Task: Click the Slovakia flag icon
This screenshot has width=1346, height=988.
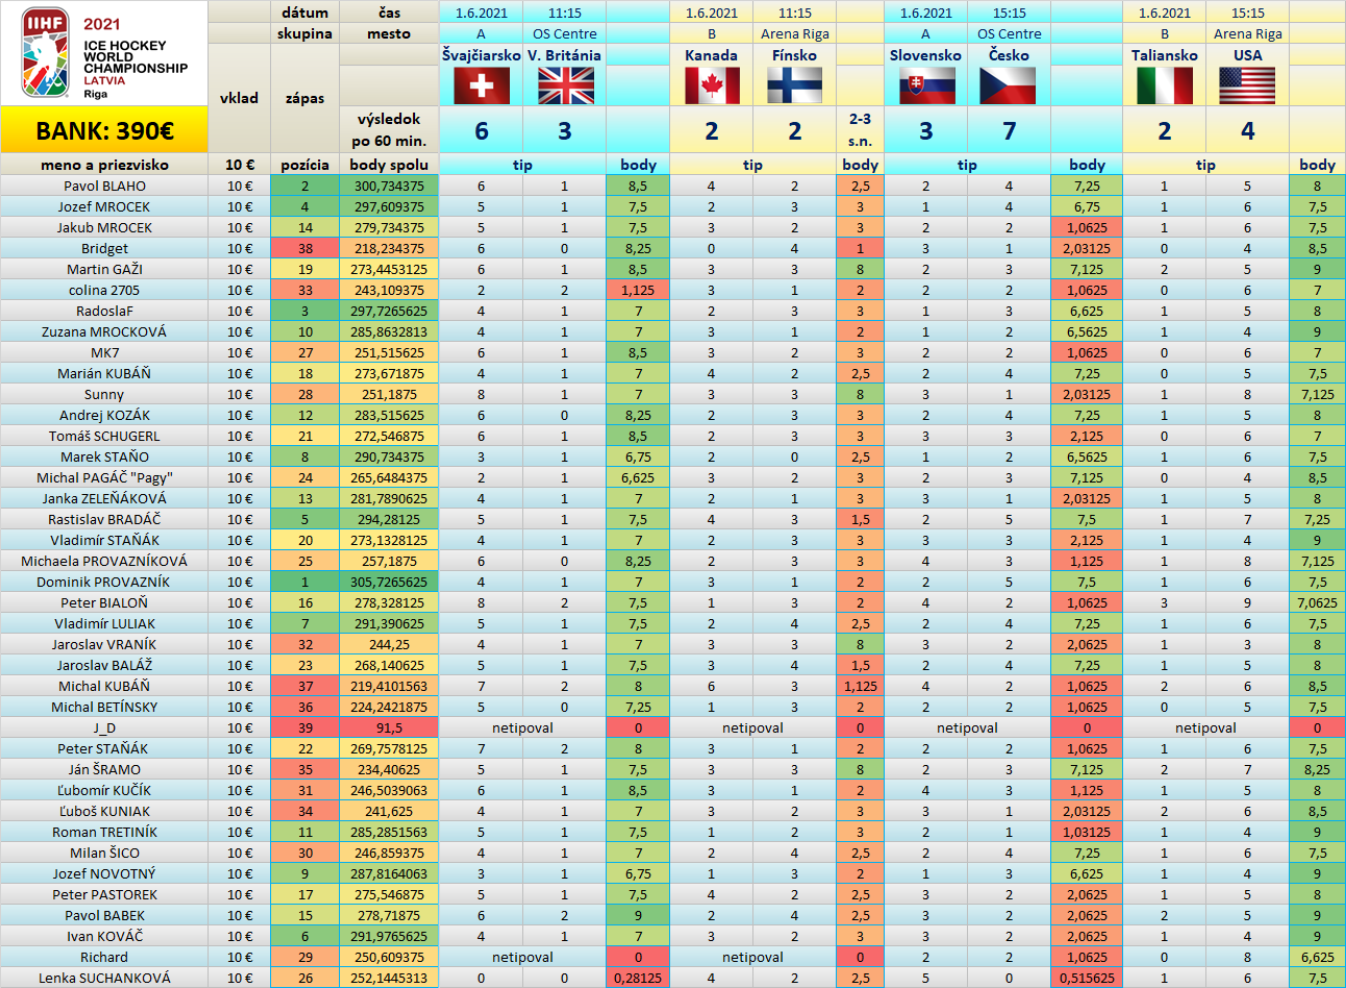Action: coord(926,86)
